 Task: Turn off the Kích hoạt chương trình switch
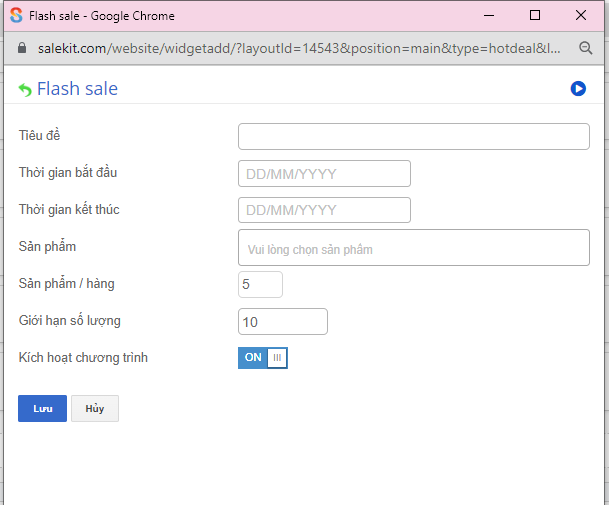click(x=263, y=357)
